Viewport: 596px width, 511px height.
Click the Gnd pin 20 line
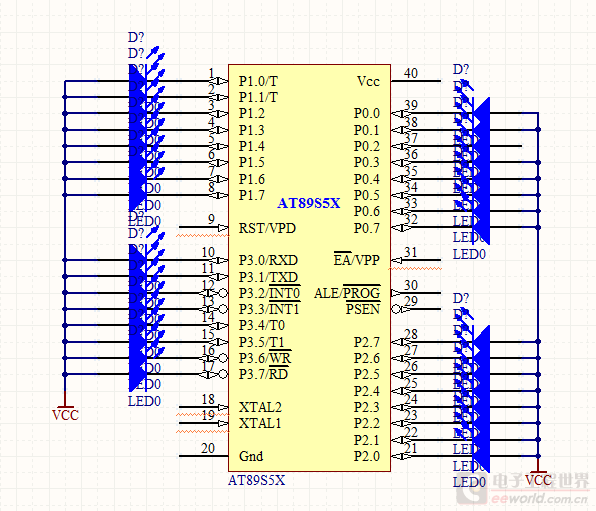[203, 456]
